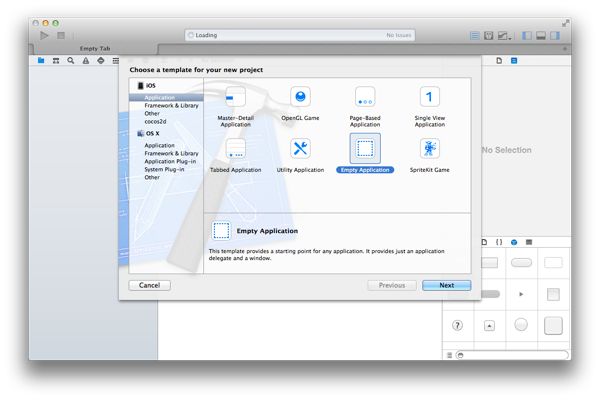Click the object library filter field

512,355
